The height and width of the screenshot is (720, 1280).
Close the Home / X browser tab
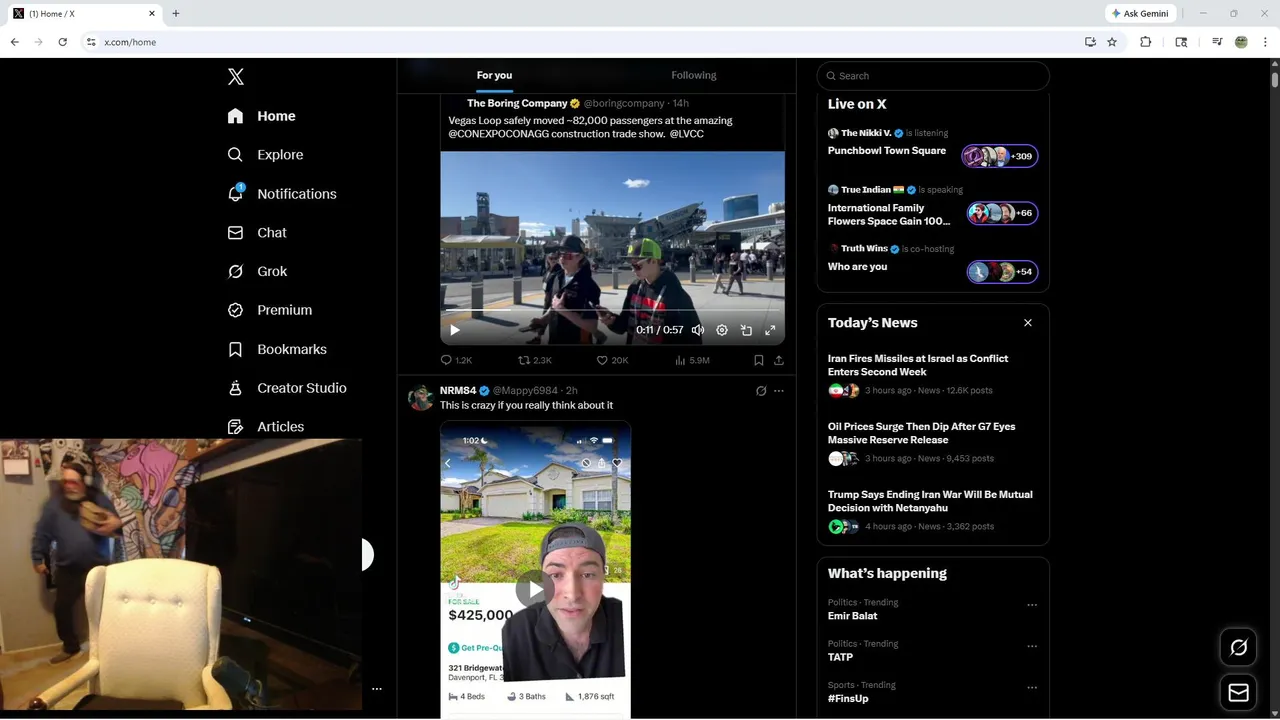pos(152,13)
